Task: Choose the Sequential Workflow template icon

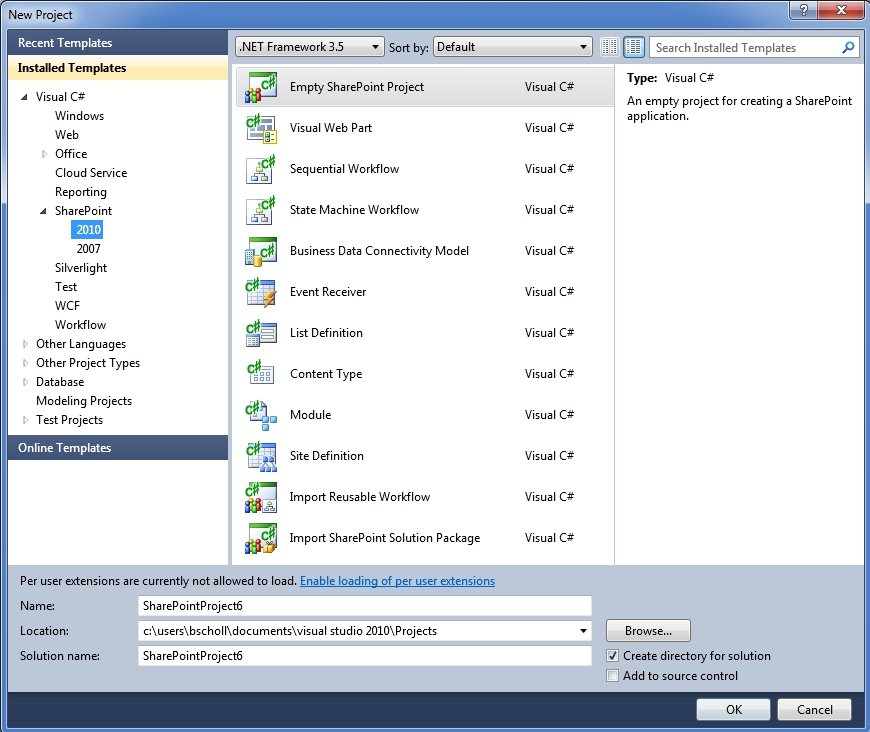Action: point(261,169)
